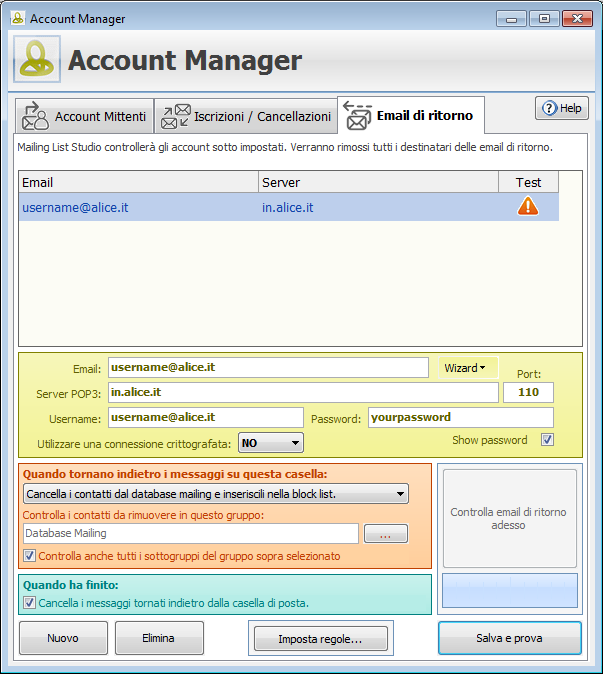Uncheck Controlla anche tutti i sottogruppi checkbox
The width and height of the screenshot is (603, 674).
tap(29, 556)
